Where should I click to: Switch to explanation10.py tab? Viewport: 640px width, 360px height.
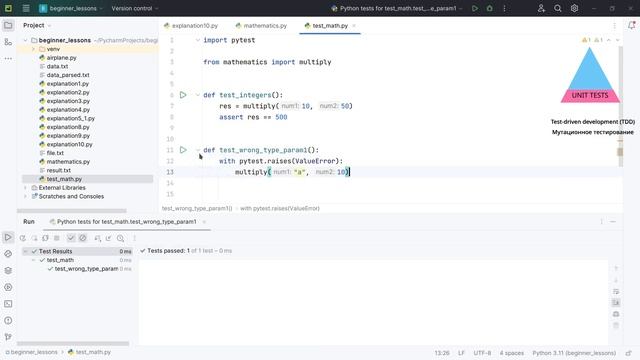point(191,26)
